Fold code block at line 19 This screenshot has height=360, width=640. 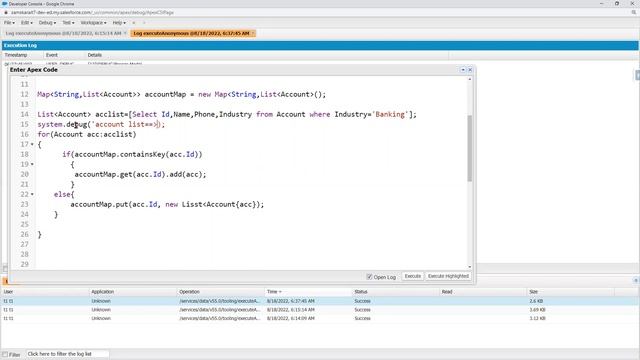[x=32, y=164]
